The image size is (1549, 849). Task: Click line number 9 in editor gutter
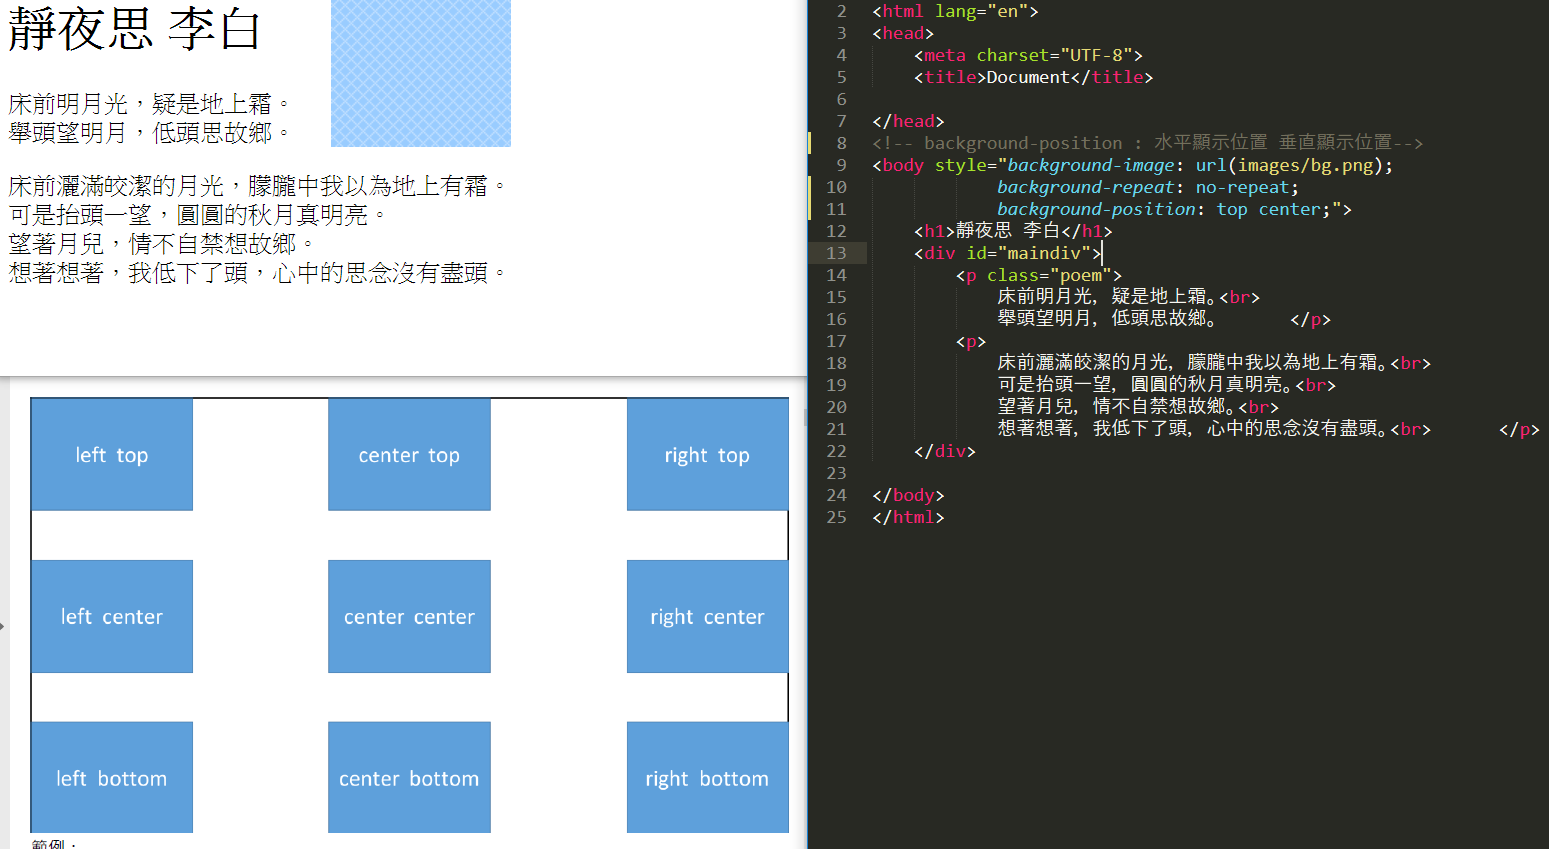[841, 165]
